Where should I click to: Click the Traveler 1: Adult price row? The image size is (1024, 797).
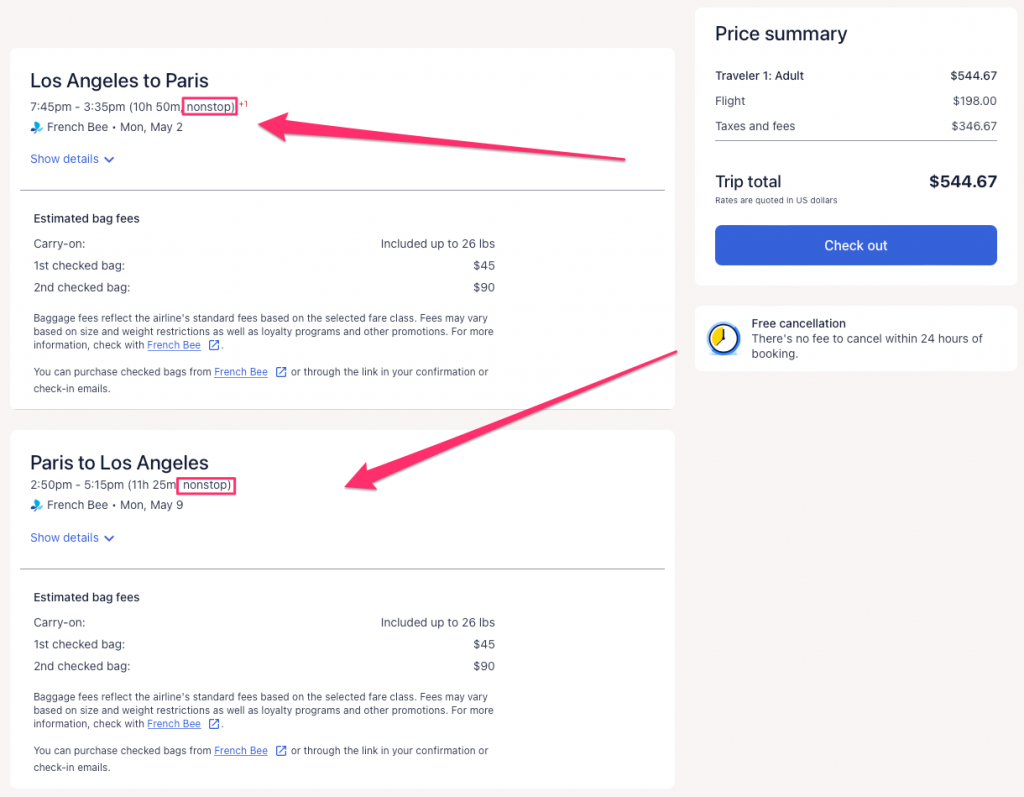click(x=855, y=76)
